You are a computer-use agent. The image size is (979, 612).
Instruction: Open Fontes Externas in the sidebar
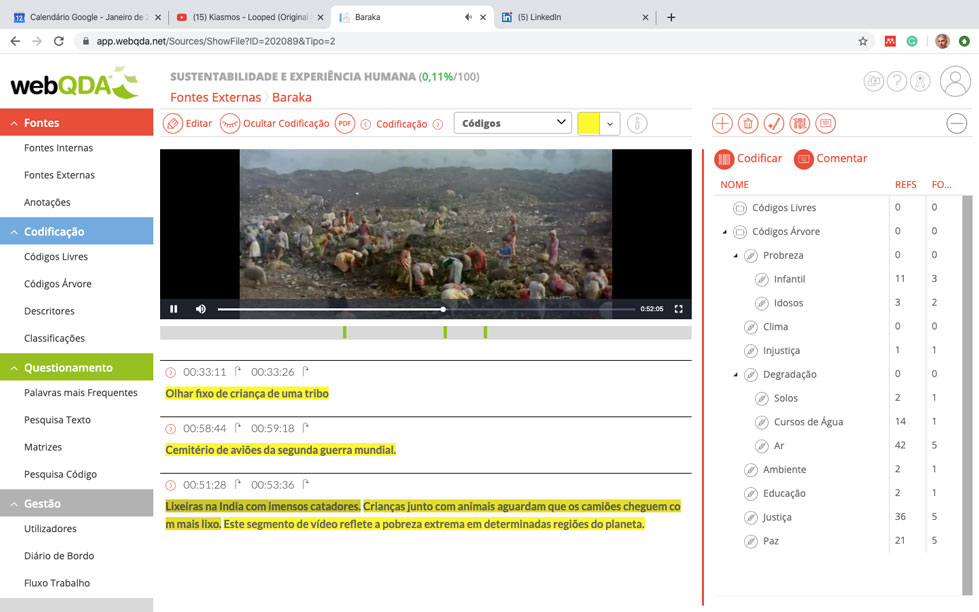[x=59, y=175]
